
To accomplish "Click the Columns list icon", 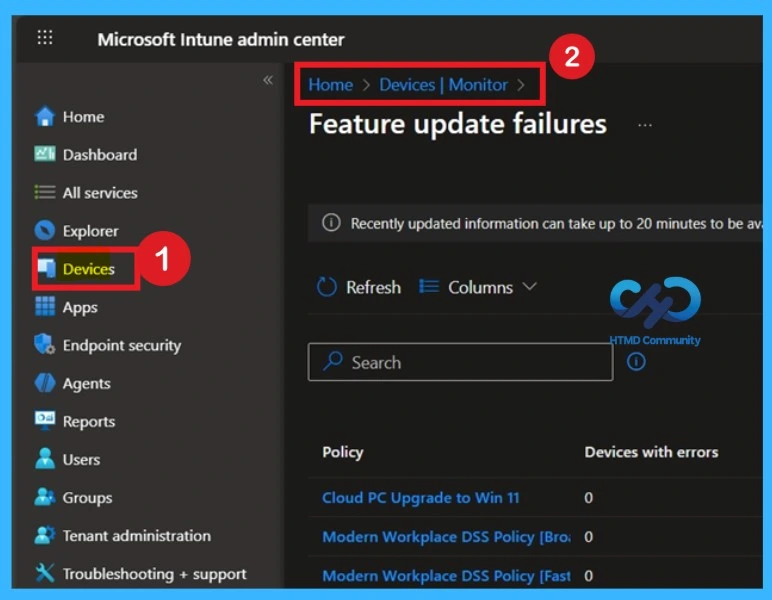I will [x=429, y=286].
